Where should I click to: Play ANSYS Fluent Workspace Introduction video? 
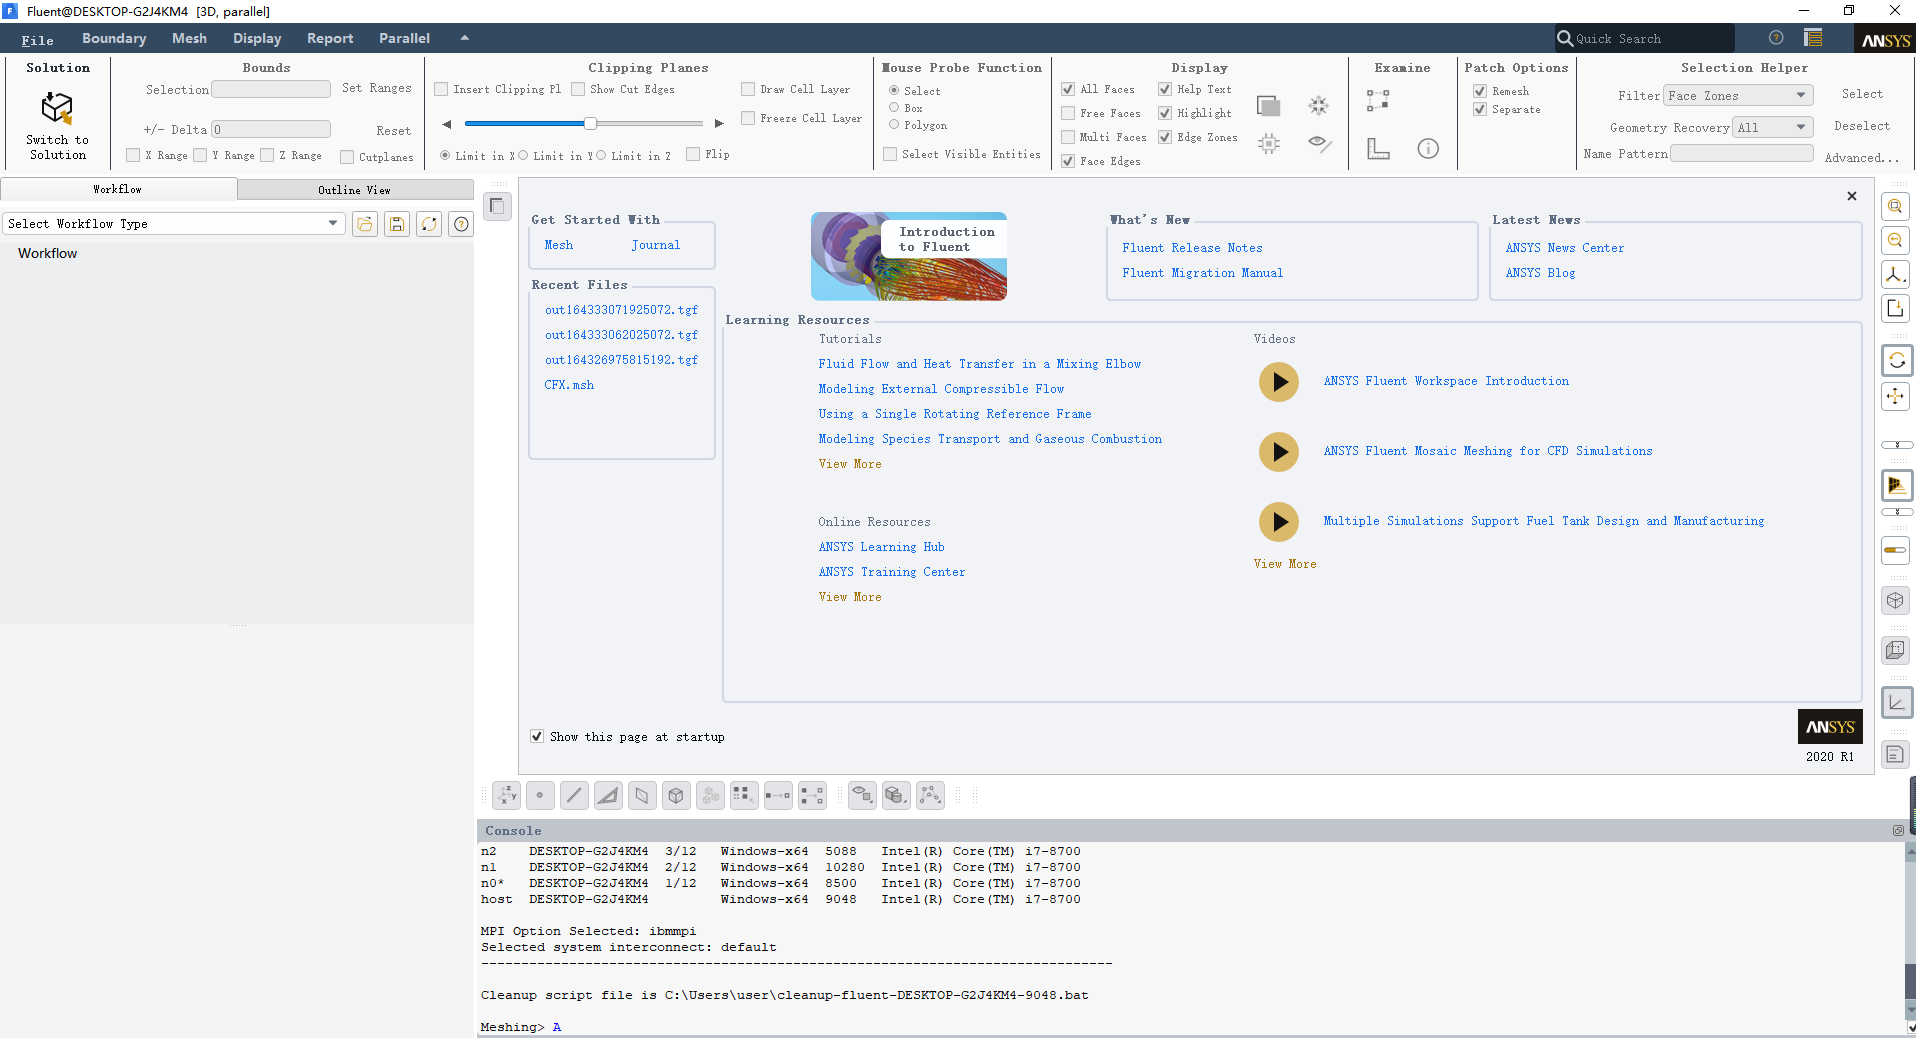1279,382
